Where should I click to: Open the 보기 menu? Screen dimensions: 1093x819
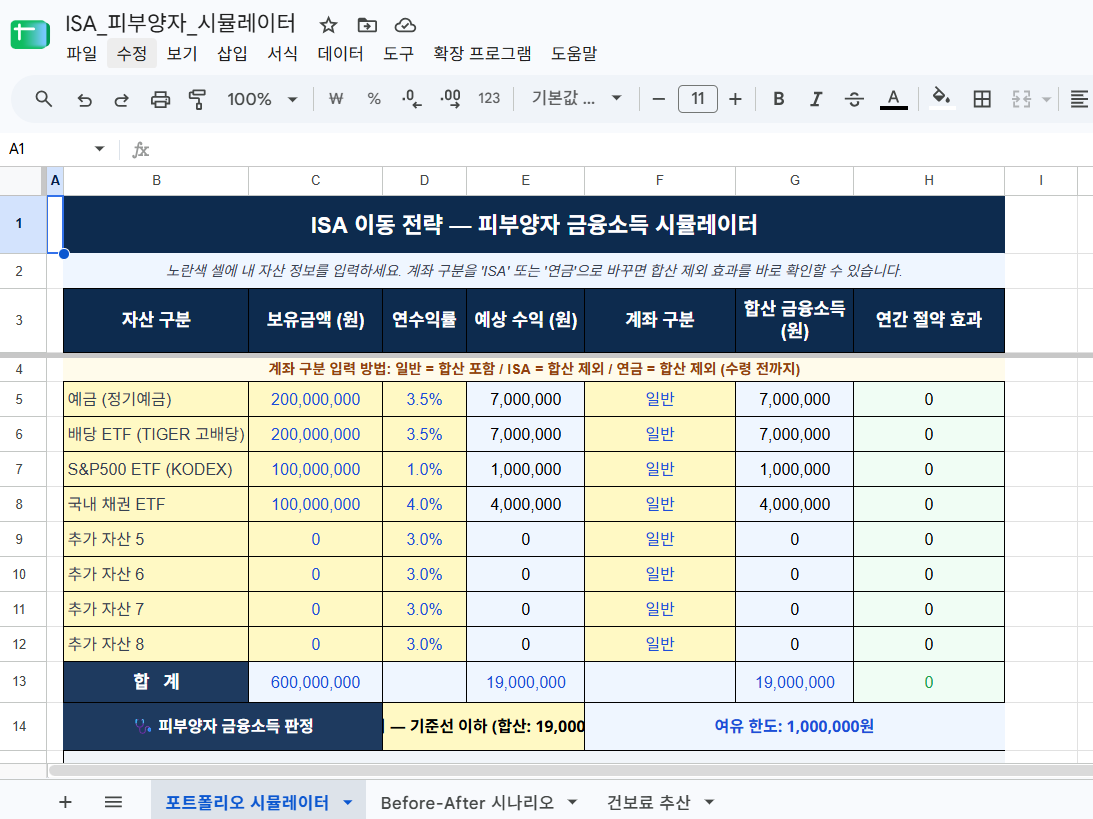182,54
